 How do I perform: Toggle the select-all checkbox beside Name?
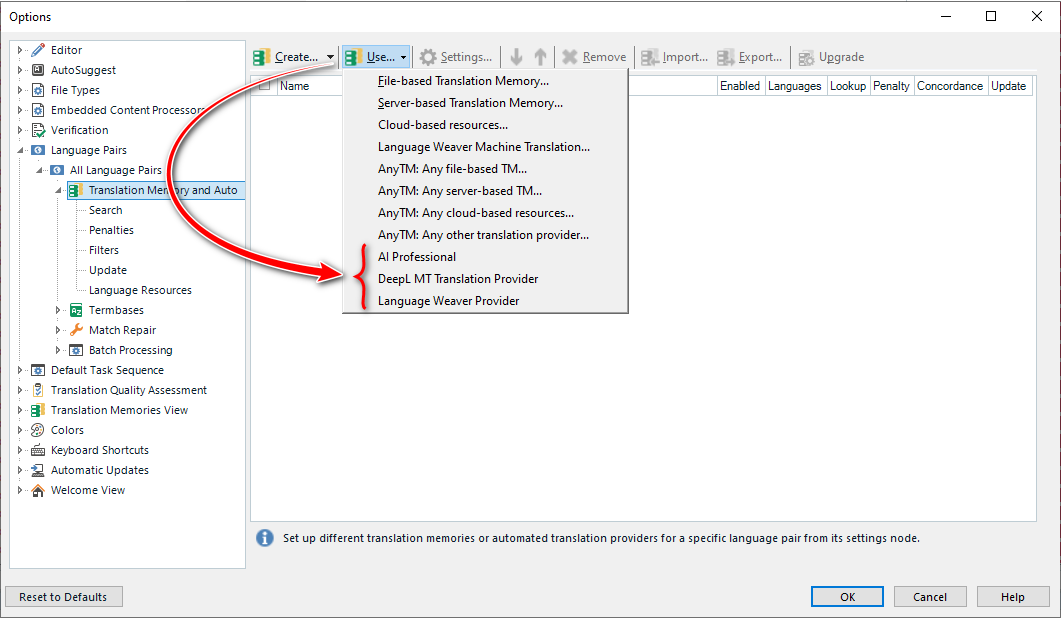pyautogui.click(x=265, y=86)
